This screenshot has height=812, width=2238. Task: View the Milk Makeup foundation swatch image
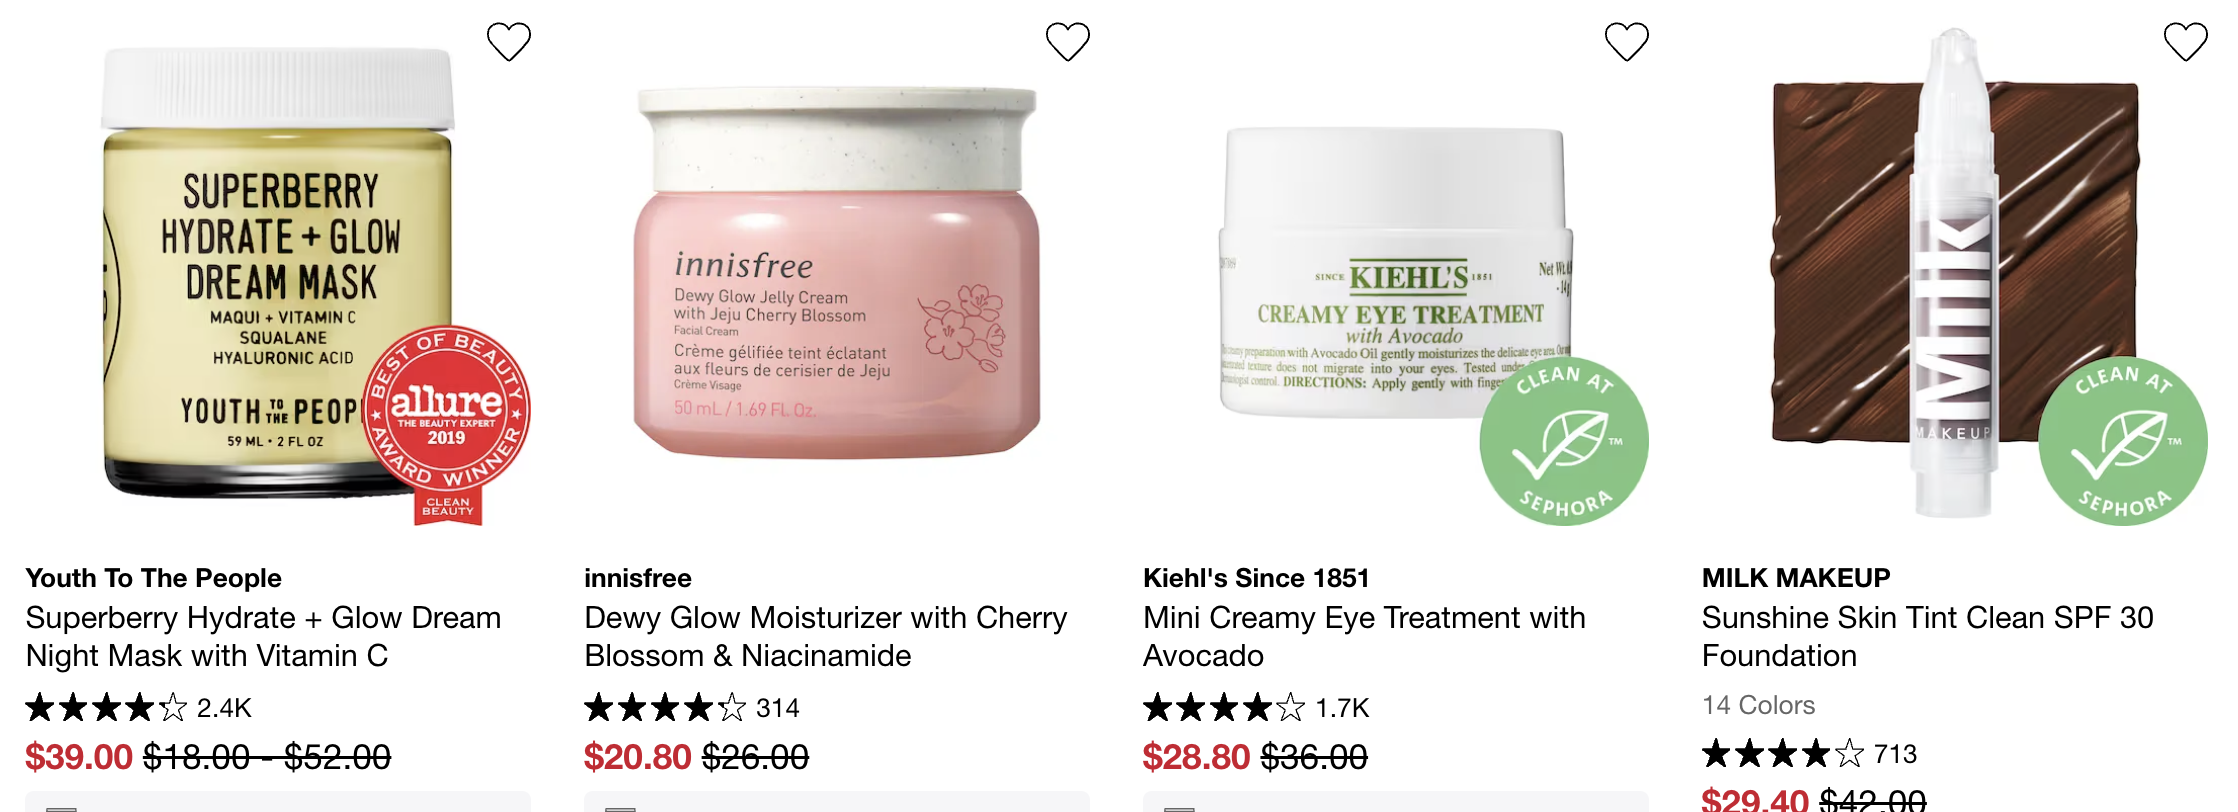point(1955,272)
